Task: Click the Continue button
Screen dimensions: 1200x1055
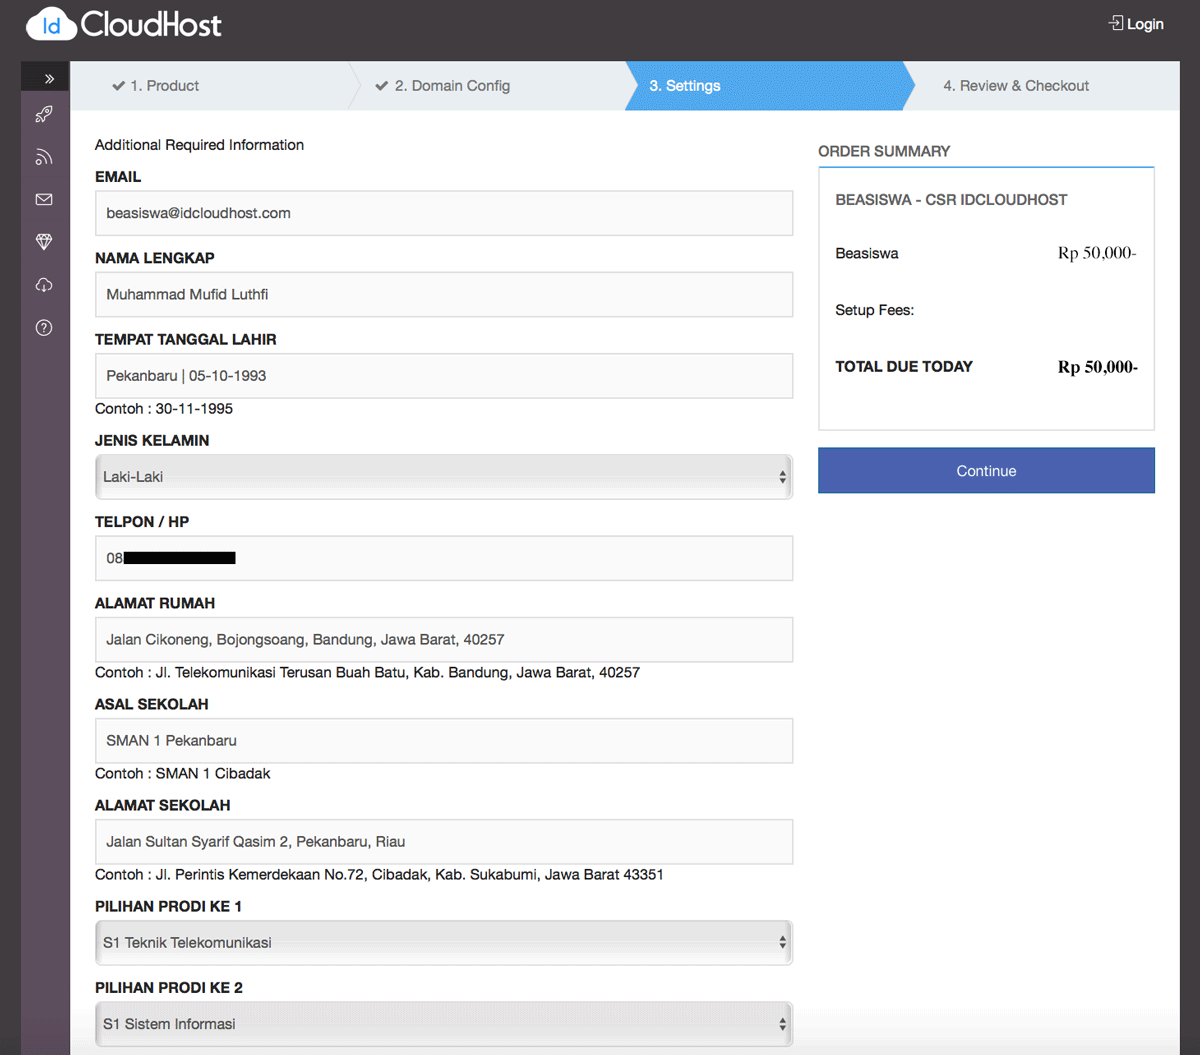Action: [x=985, y=470]
